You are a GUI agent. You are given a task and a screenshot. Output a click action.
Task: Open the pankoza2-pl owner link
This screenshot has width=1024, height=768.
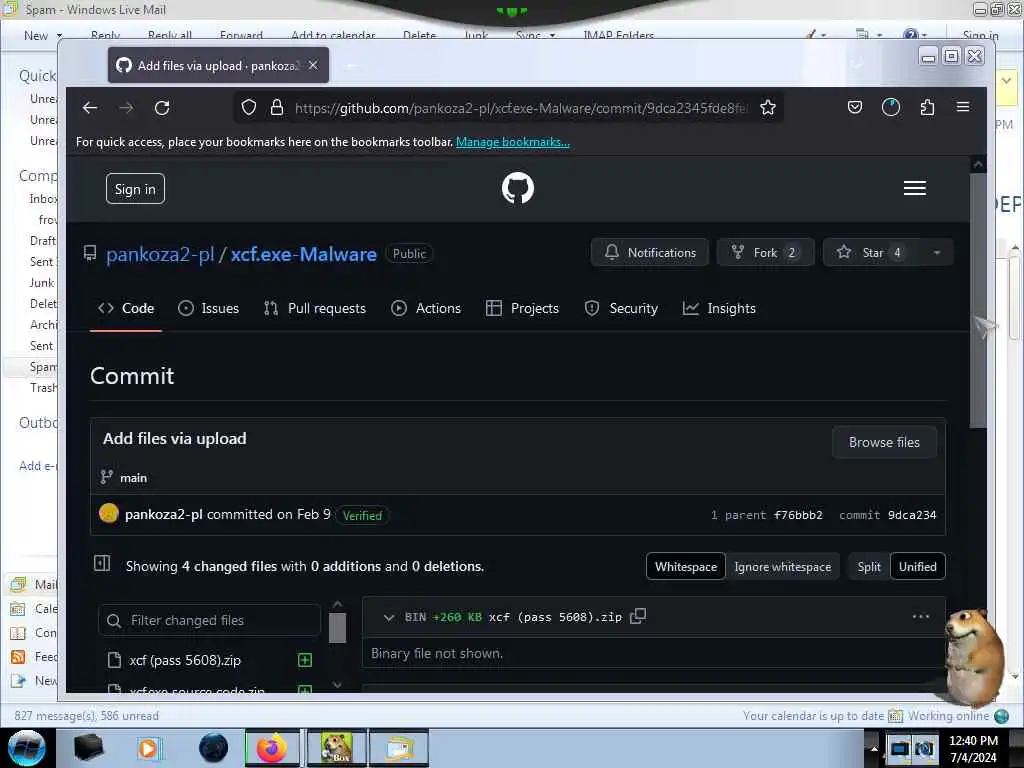click(x=160, y=254)
